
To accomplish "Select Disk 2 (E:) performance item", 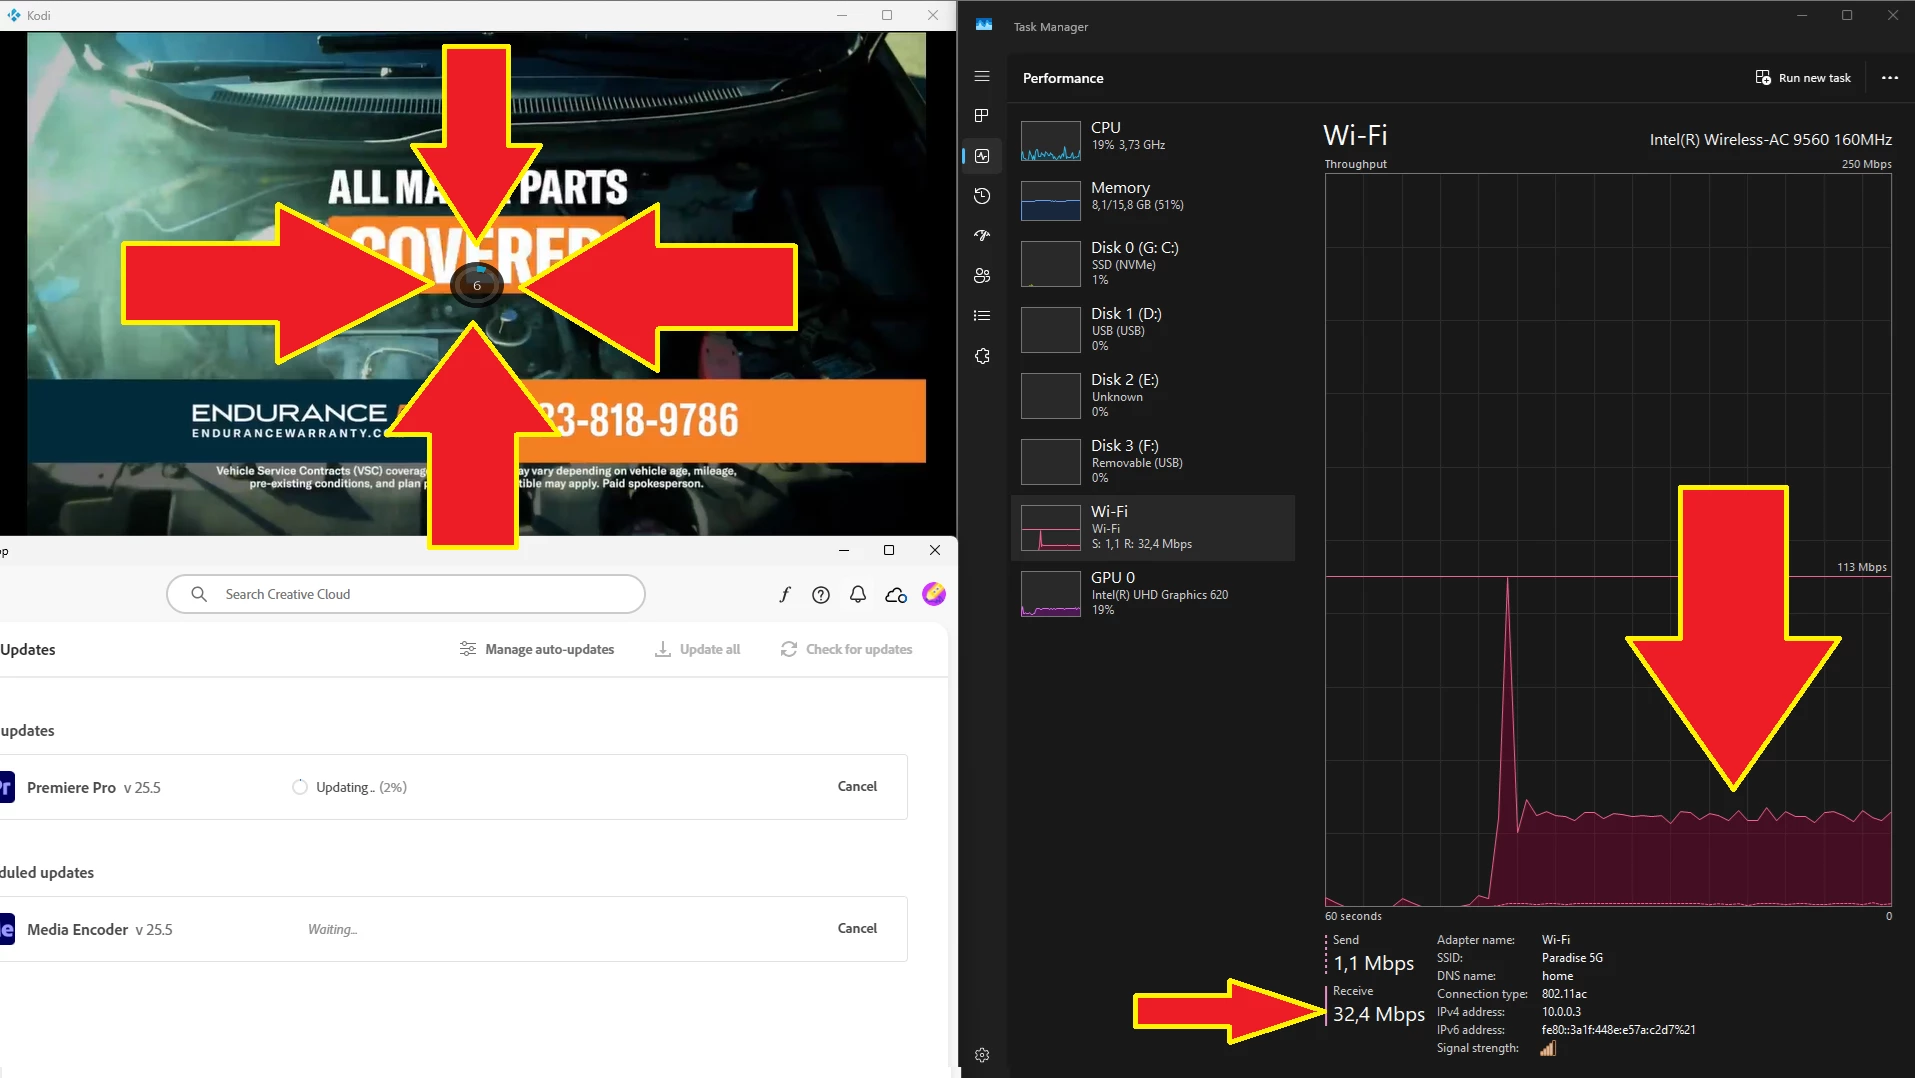I will (x=1152, y=396).
